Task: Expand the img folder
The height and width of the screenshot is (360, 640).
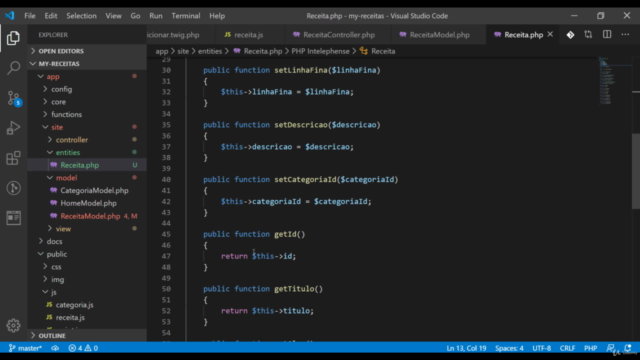Action: (x=87, y=279)
